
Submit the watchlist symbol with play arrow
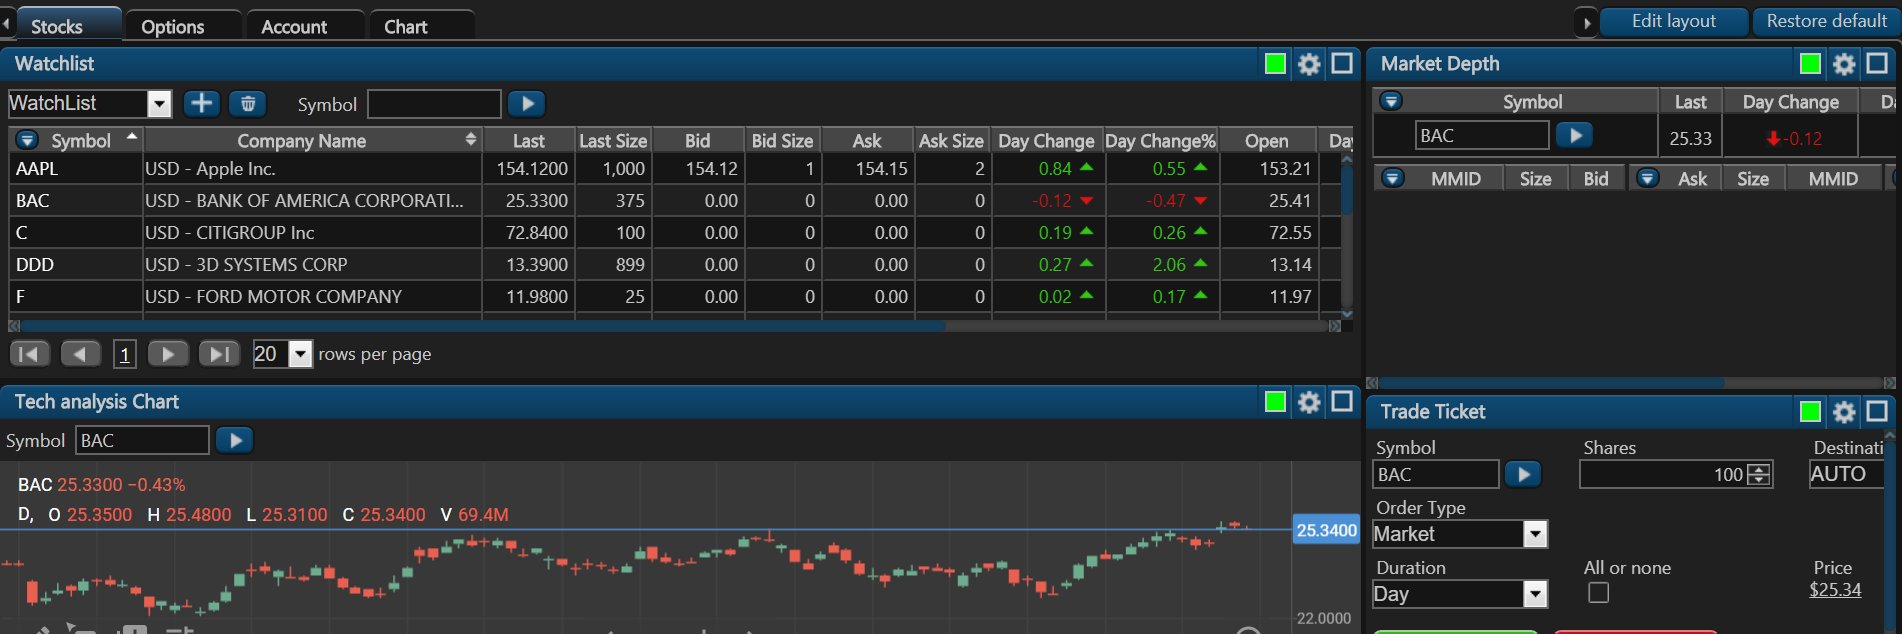point(527,103)
